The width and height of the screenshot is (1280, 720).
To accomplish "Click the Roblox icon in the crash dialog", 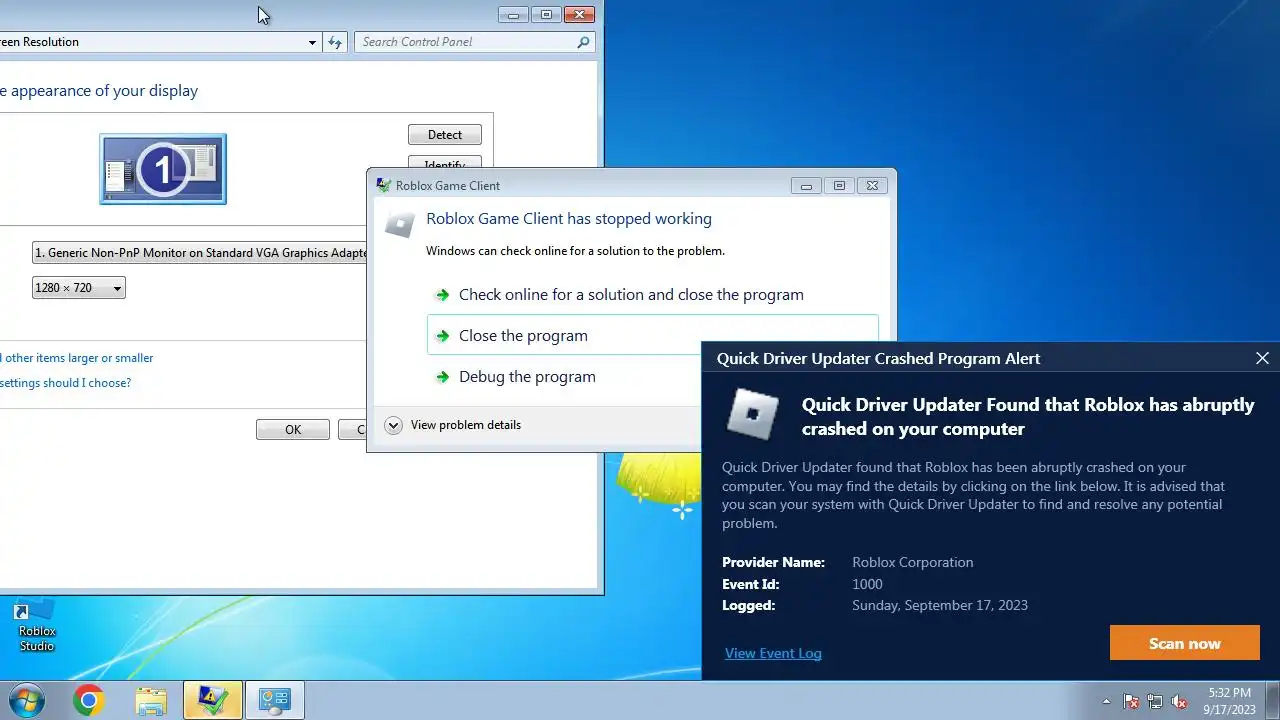I will 400,224.
